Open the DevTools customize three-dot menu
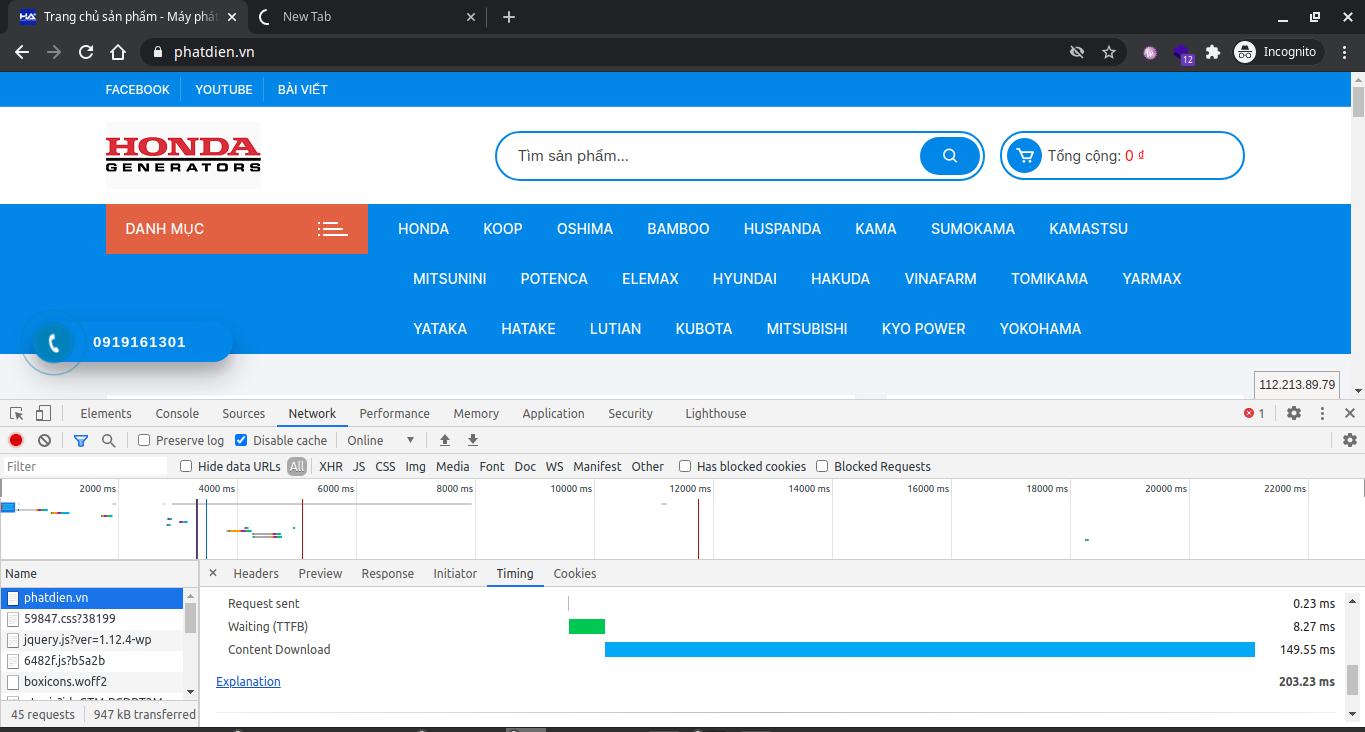 (x=1322, y=413)
